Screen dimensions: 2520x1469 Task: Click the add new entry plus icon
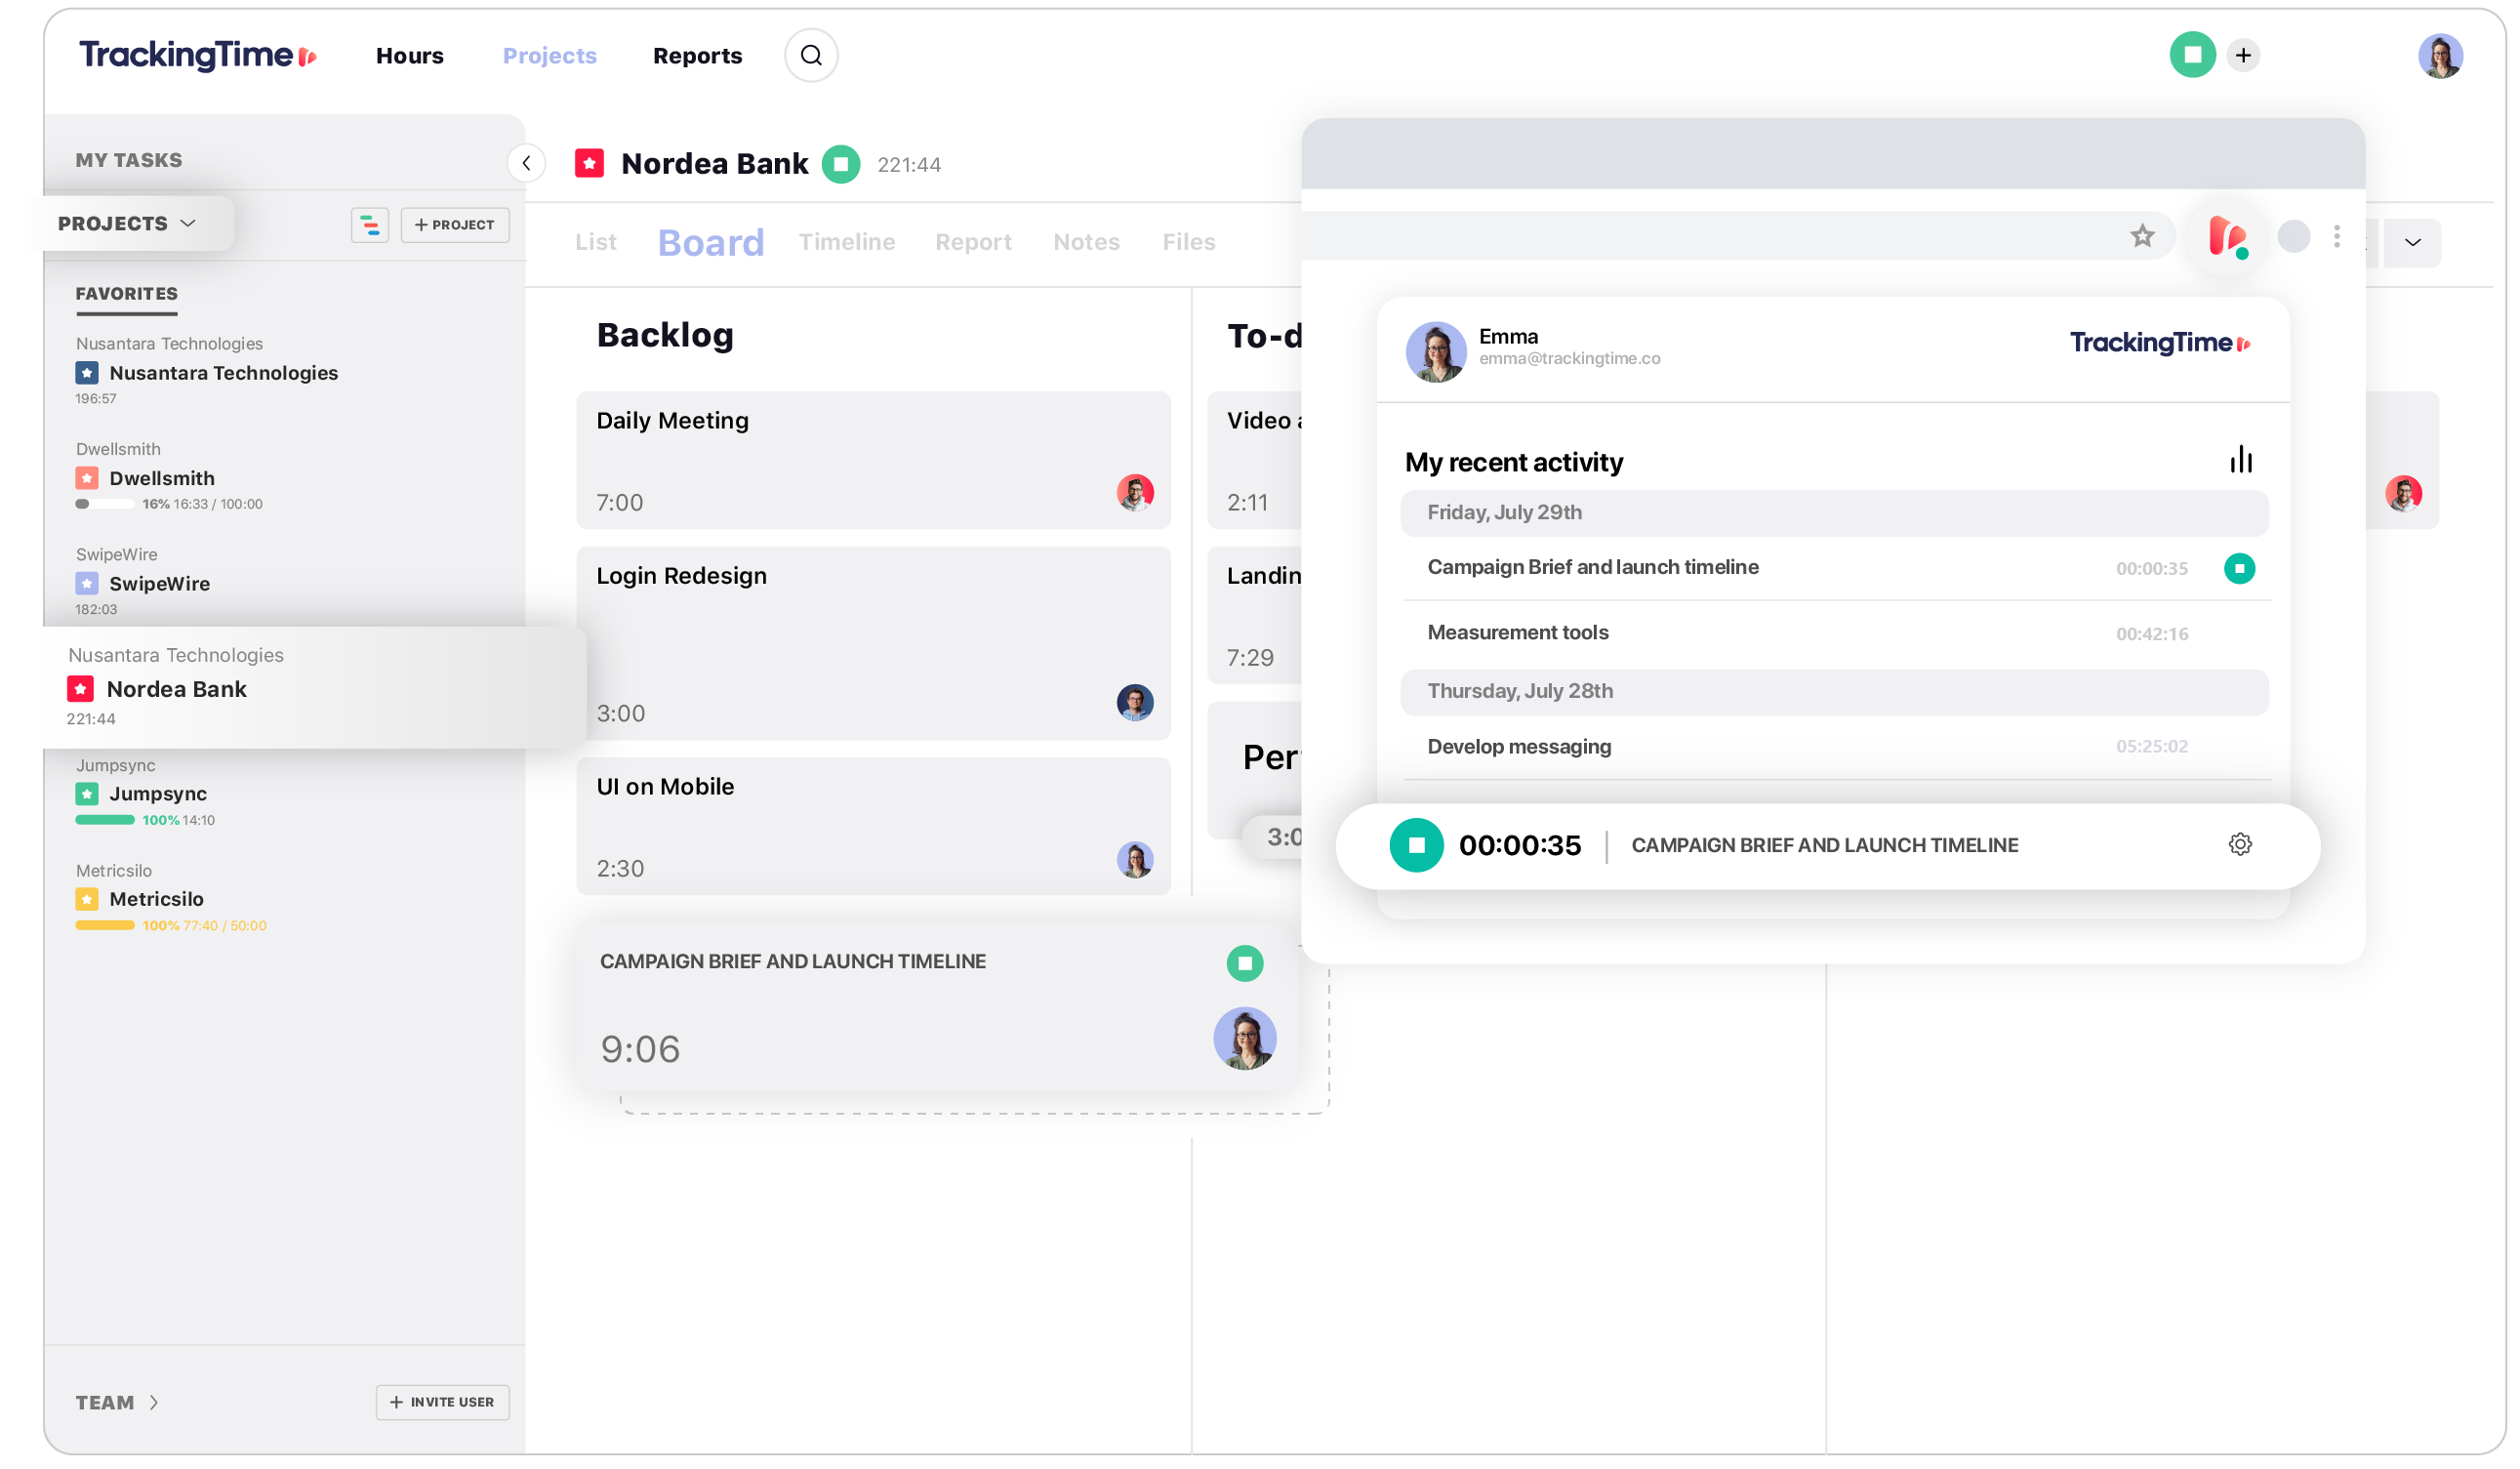[x=2244, y=55]
